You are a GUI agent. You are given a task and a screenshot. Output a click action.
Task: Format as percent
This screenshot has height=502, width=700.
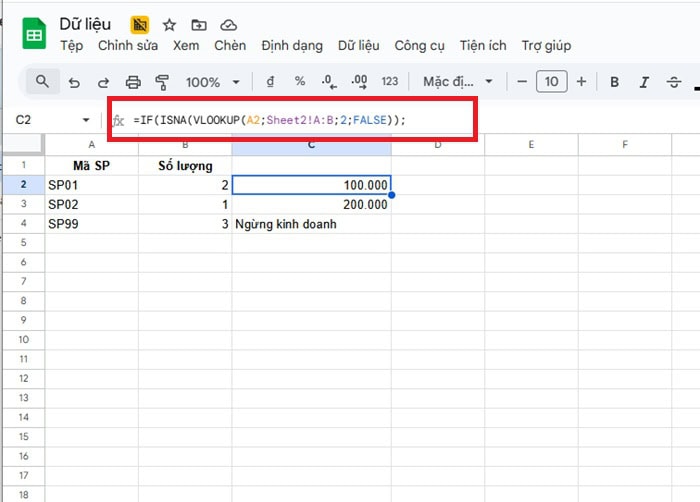coord(299,82)
